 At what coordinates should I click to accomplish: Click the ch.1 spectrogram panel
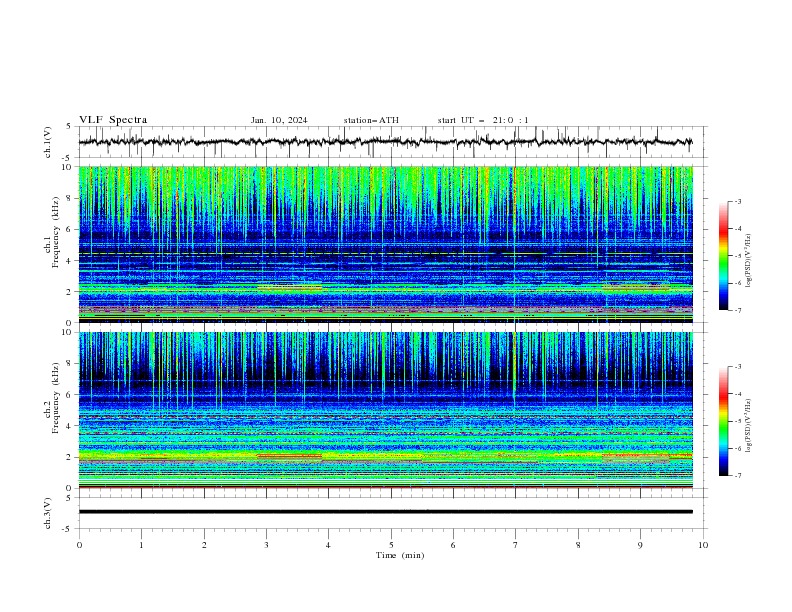386,244
